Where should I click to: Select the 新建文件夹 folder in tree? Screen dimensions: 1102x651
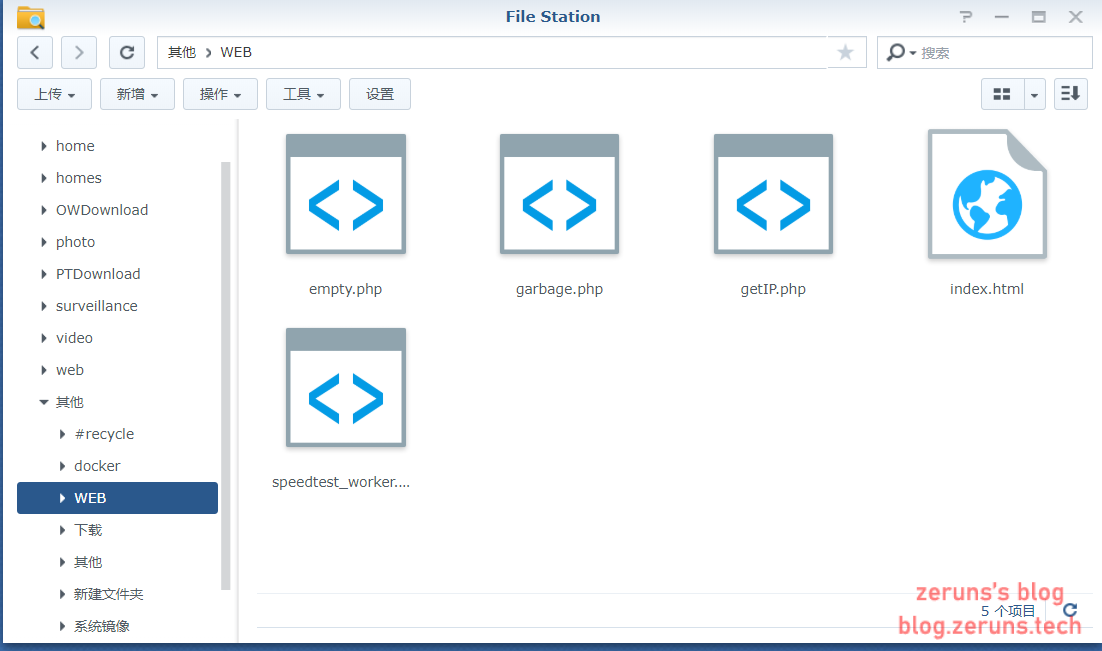point(108,594)
